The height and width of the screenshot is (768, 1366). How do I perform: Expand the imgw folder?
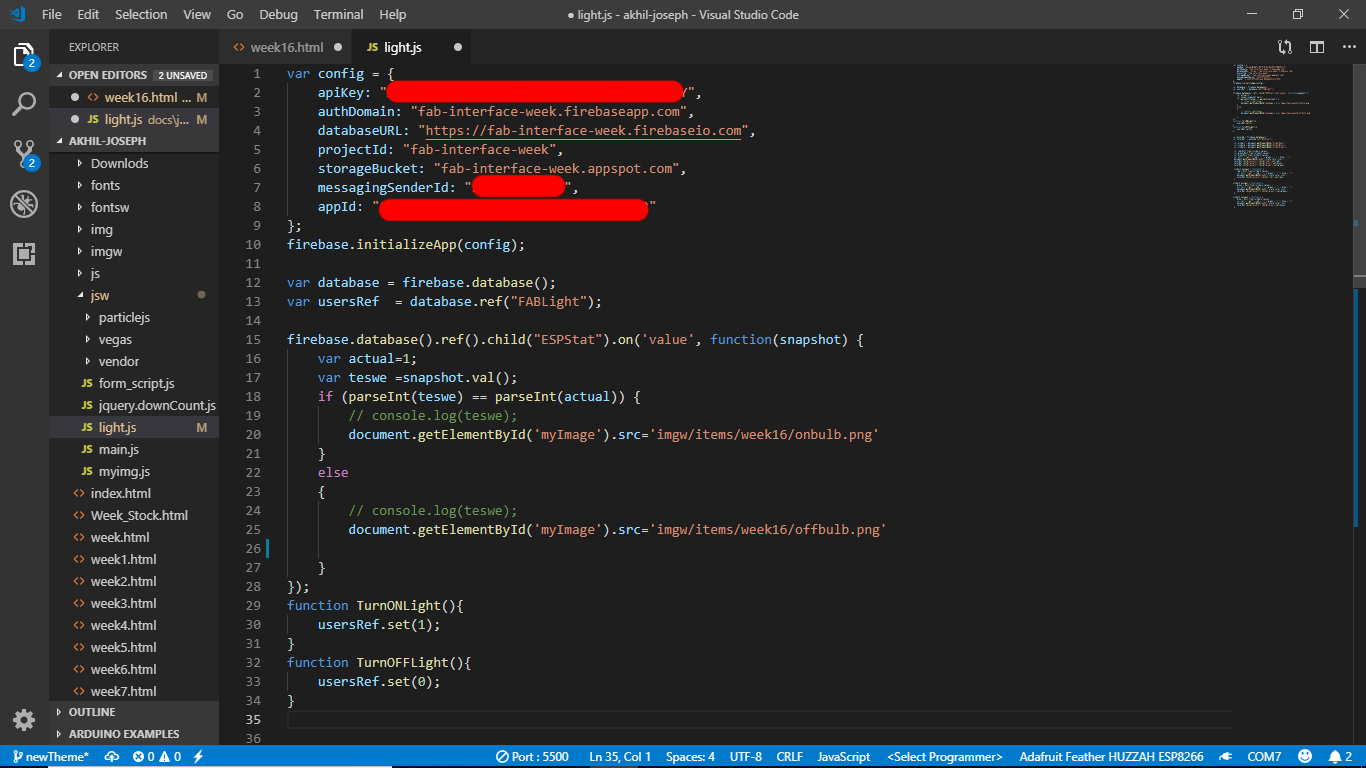(134, 251)
